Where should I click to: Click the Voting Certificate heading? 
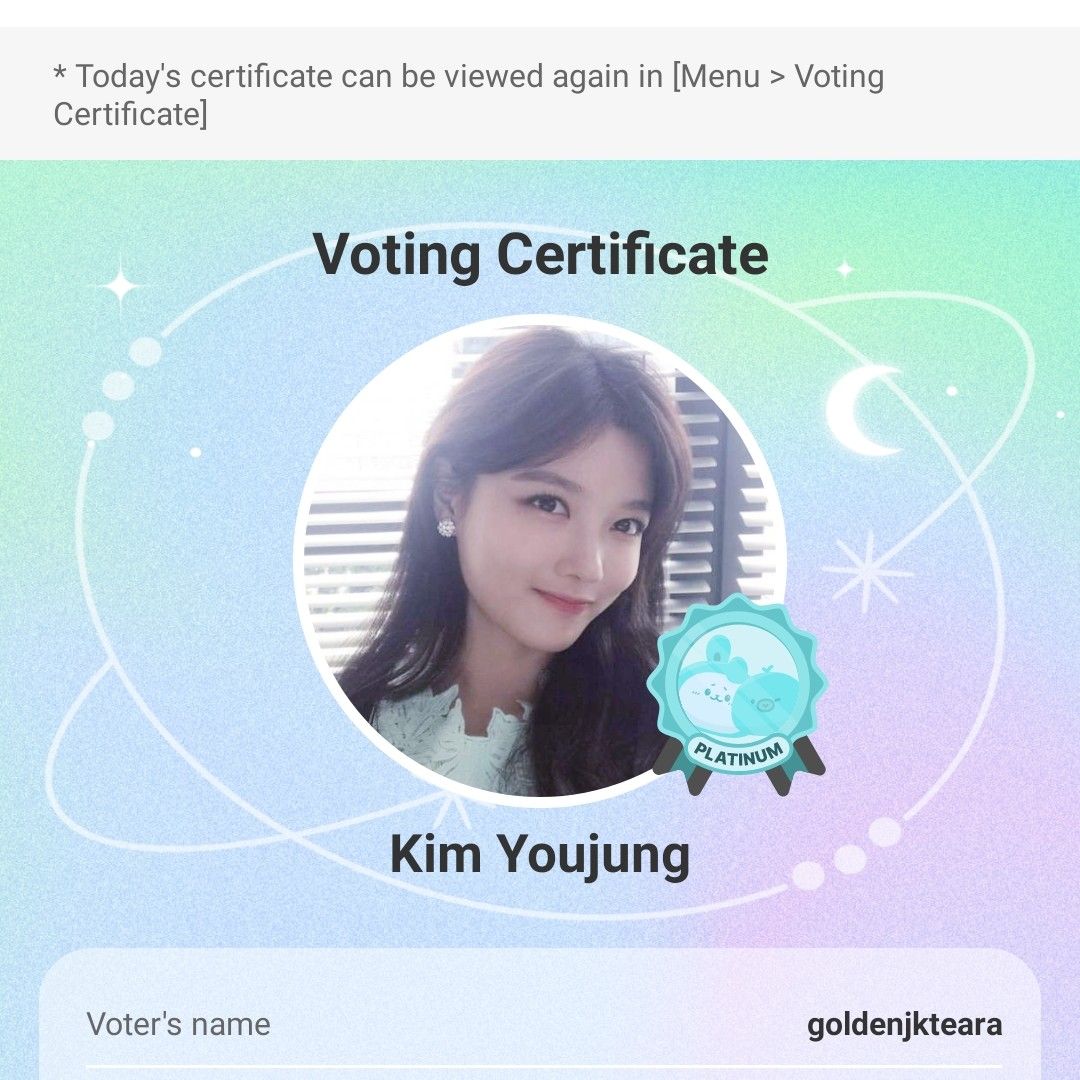tap(541, 255)
